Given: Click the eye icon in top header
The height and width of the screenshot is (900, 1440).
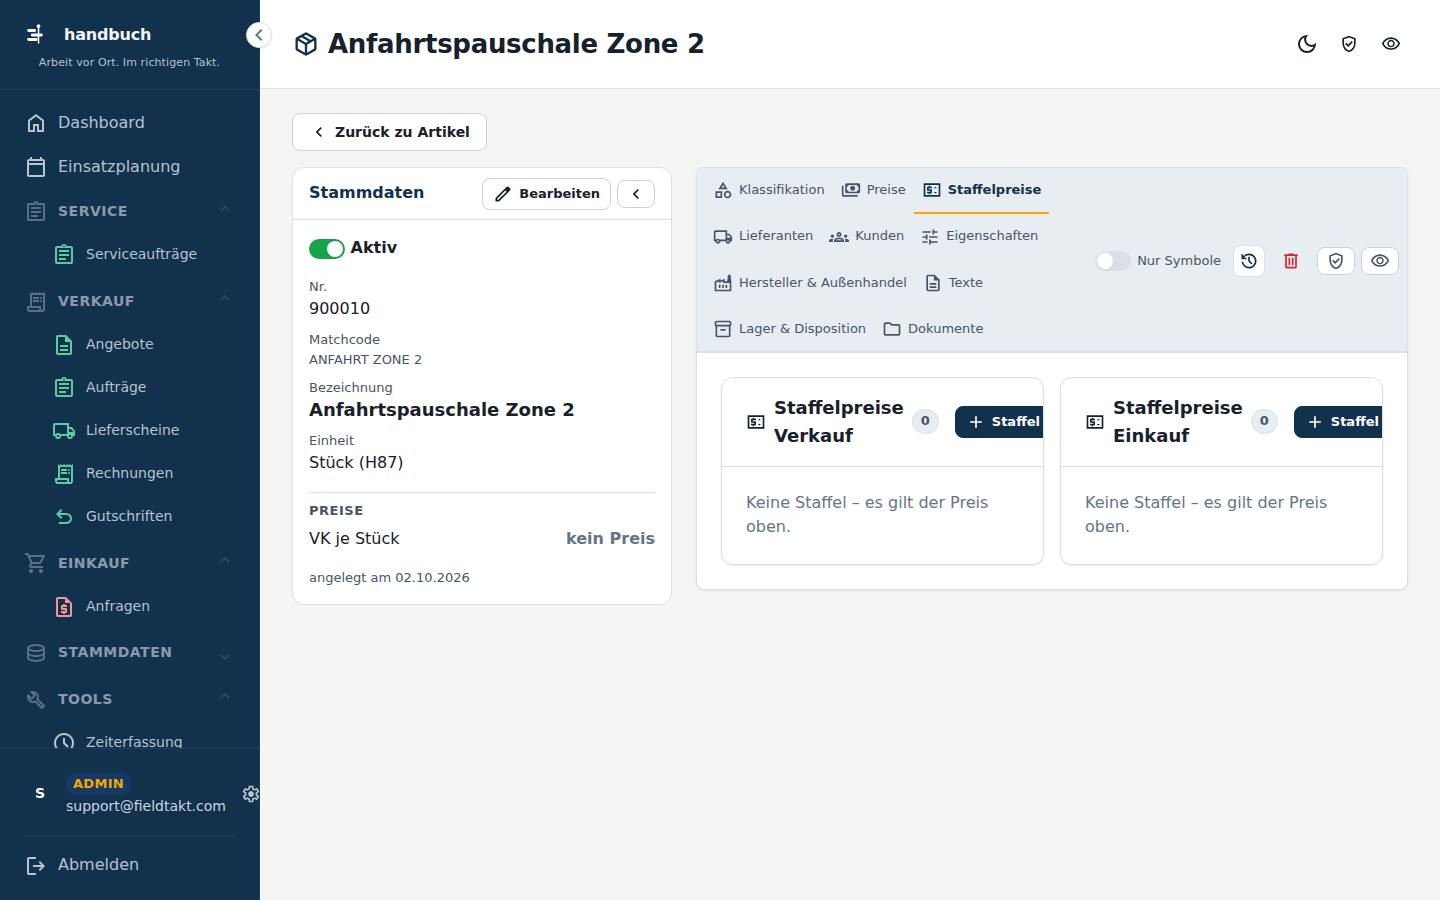Looking at the screenshot, I should click(x=1391, y=44).
